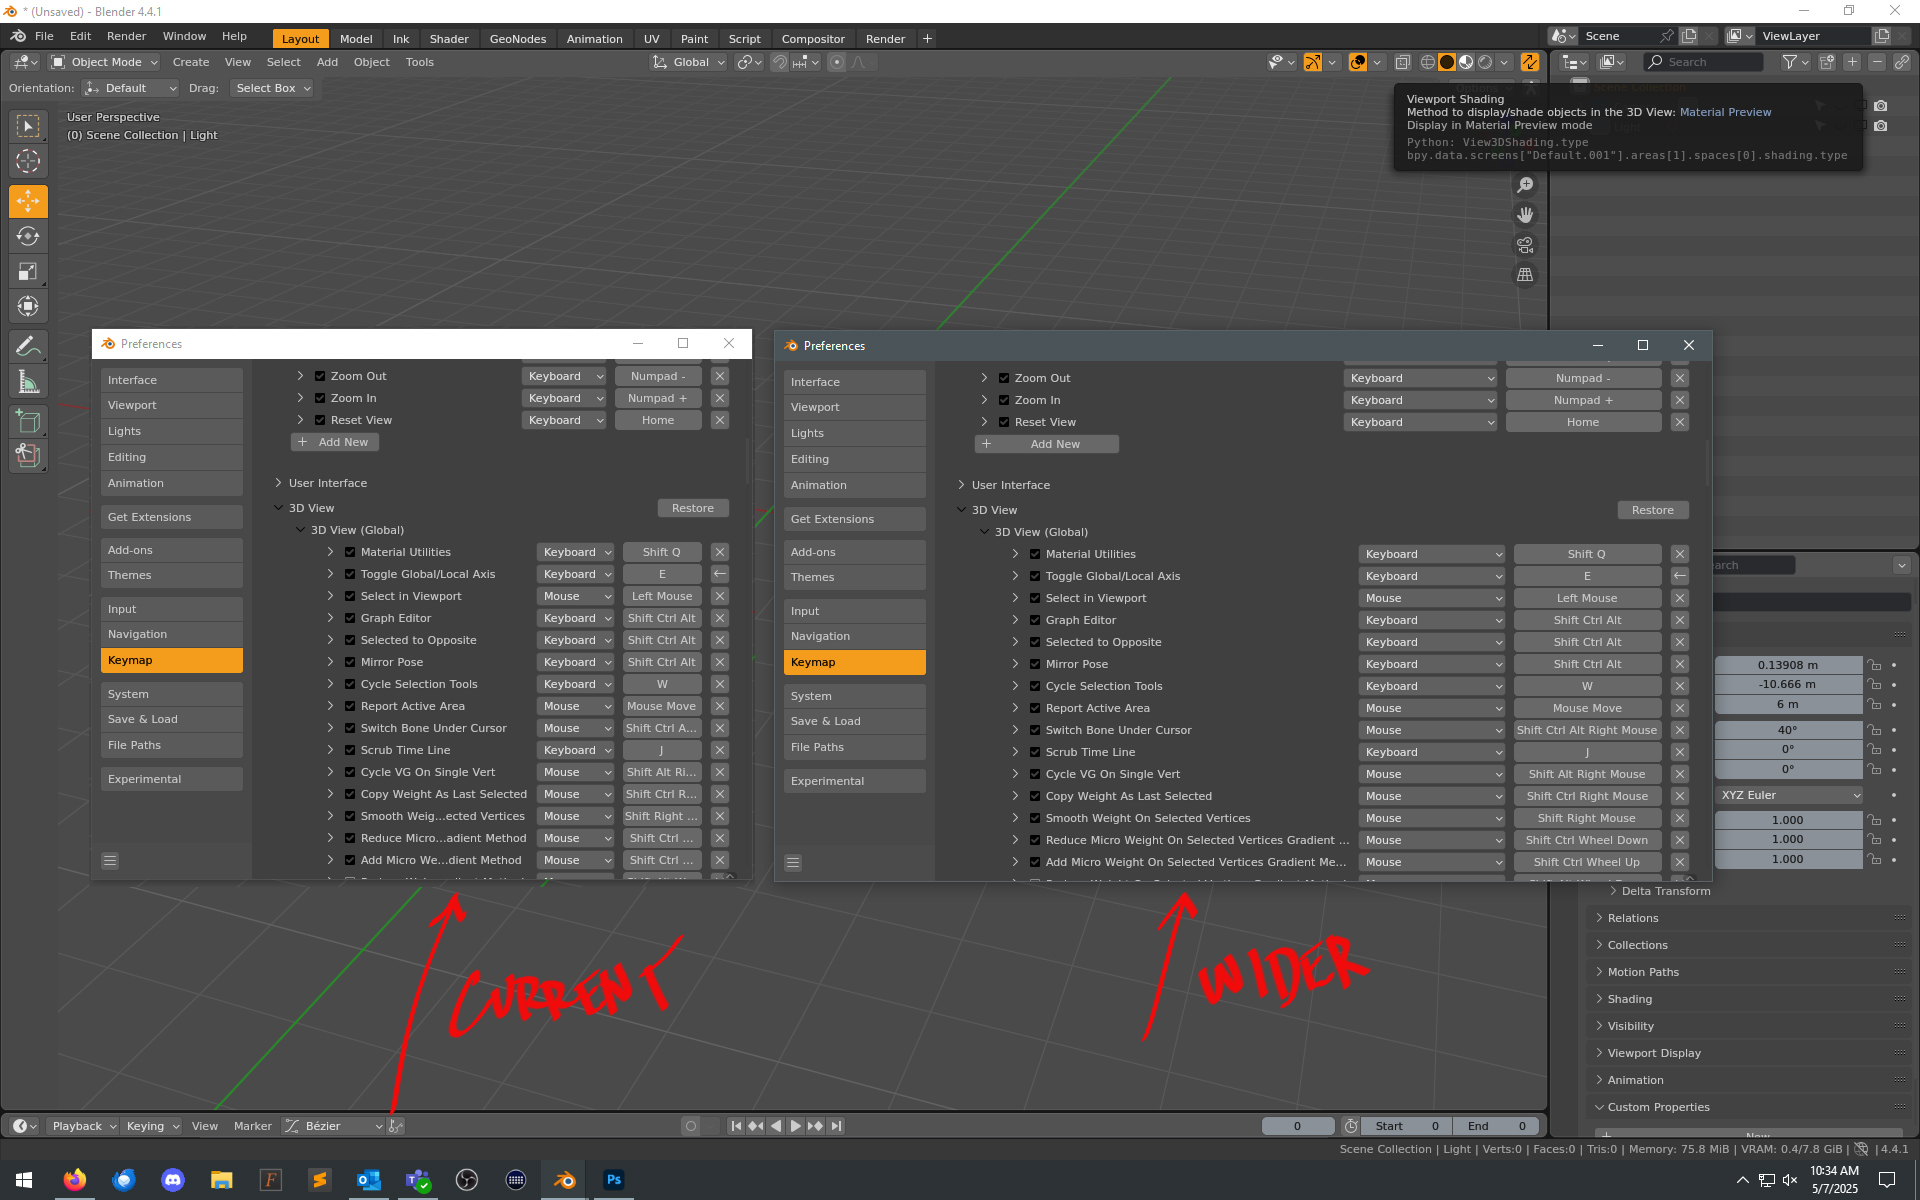Uncheck Graph Editor in right Preferences window
This screenshot has width=1920, height=1200.
tap(1035, 620)
